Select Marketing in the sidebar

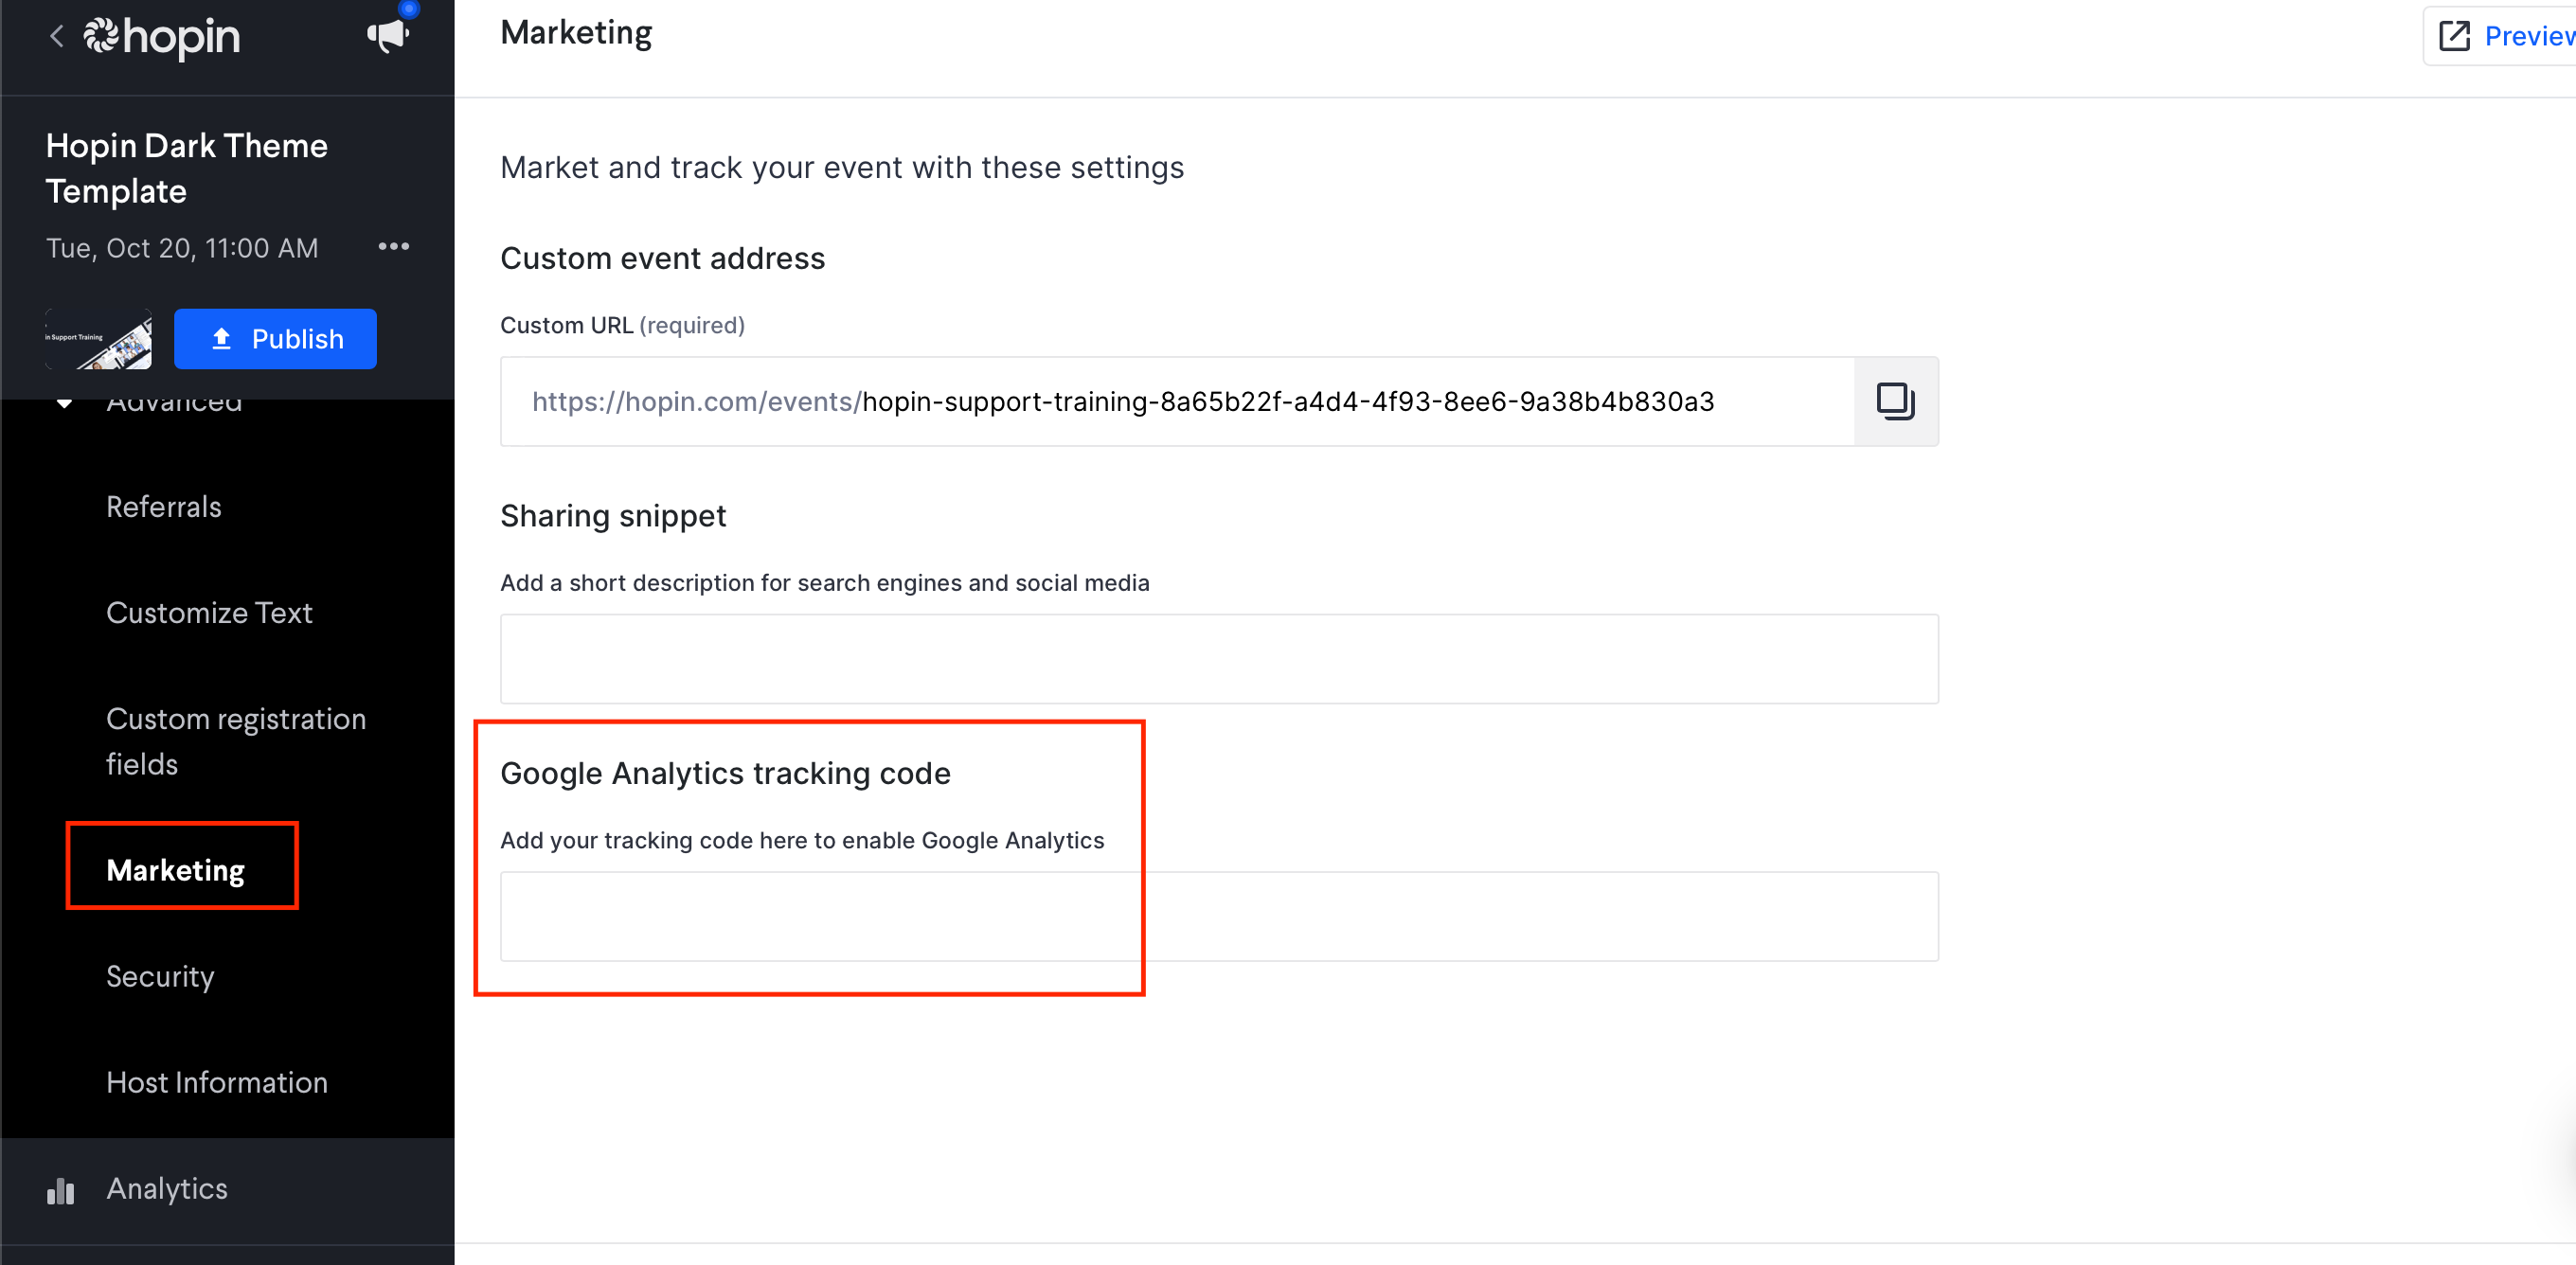coord(176,870)
